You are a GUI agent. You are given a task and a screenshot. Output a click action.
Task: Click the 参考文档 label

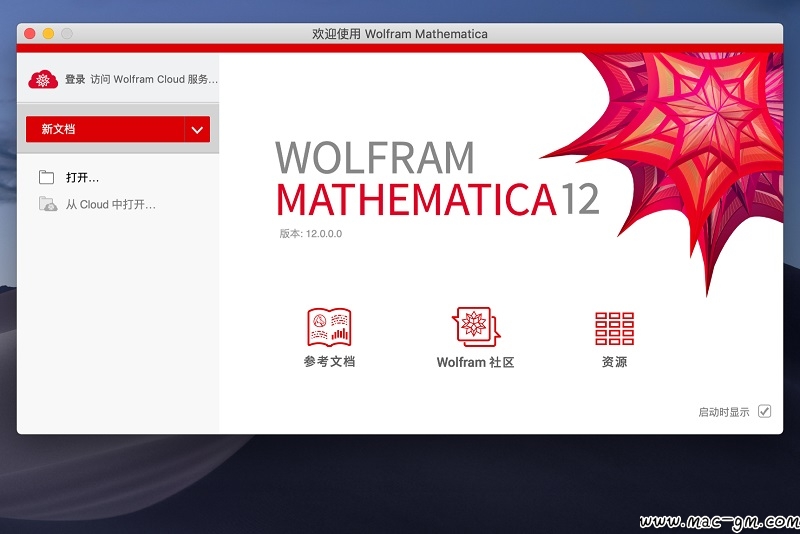(329, 362)
